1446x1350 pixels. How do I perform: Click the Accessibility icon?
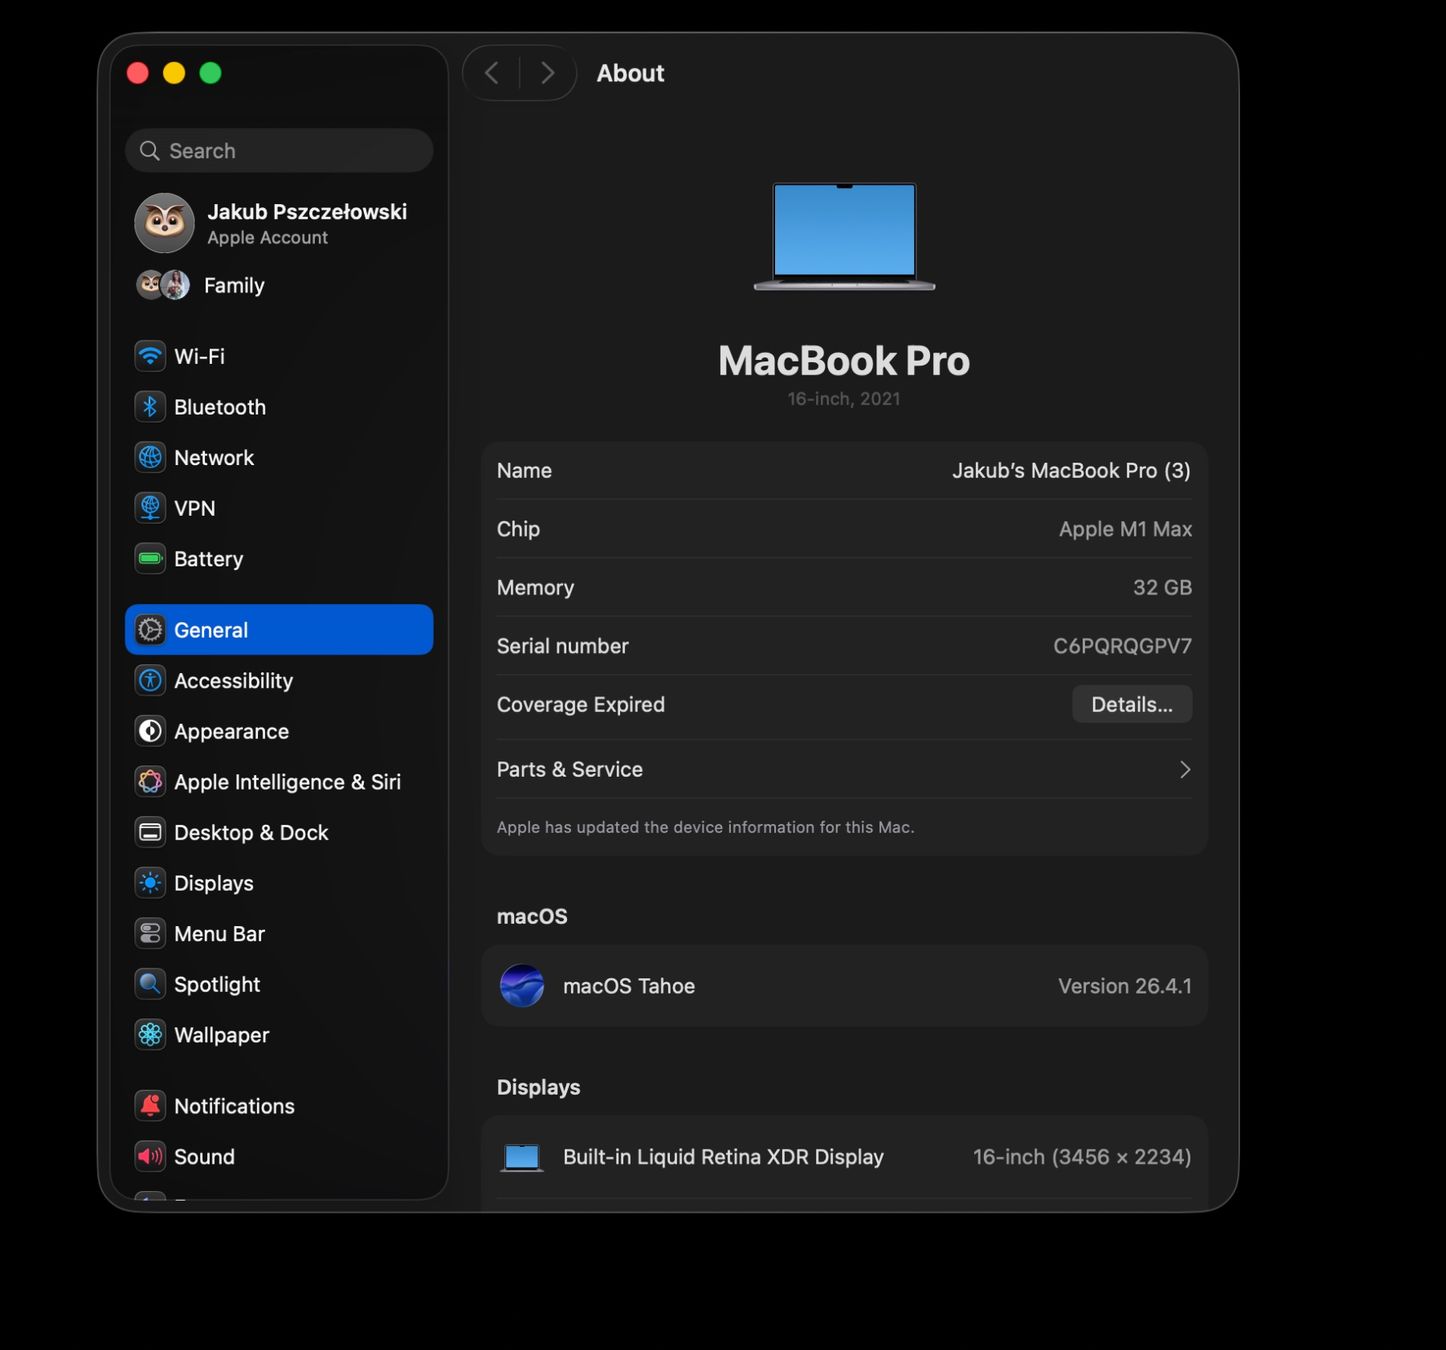click(150, 681)
